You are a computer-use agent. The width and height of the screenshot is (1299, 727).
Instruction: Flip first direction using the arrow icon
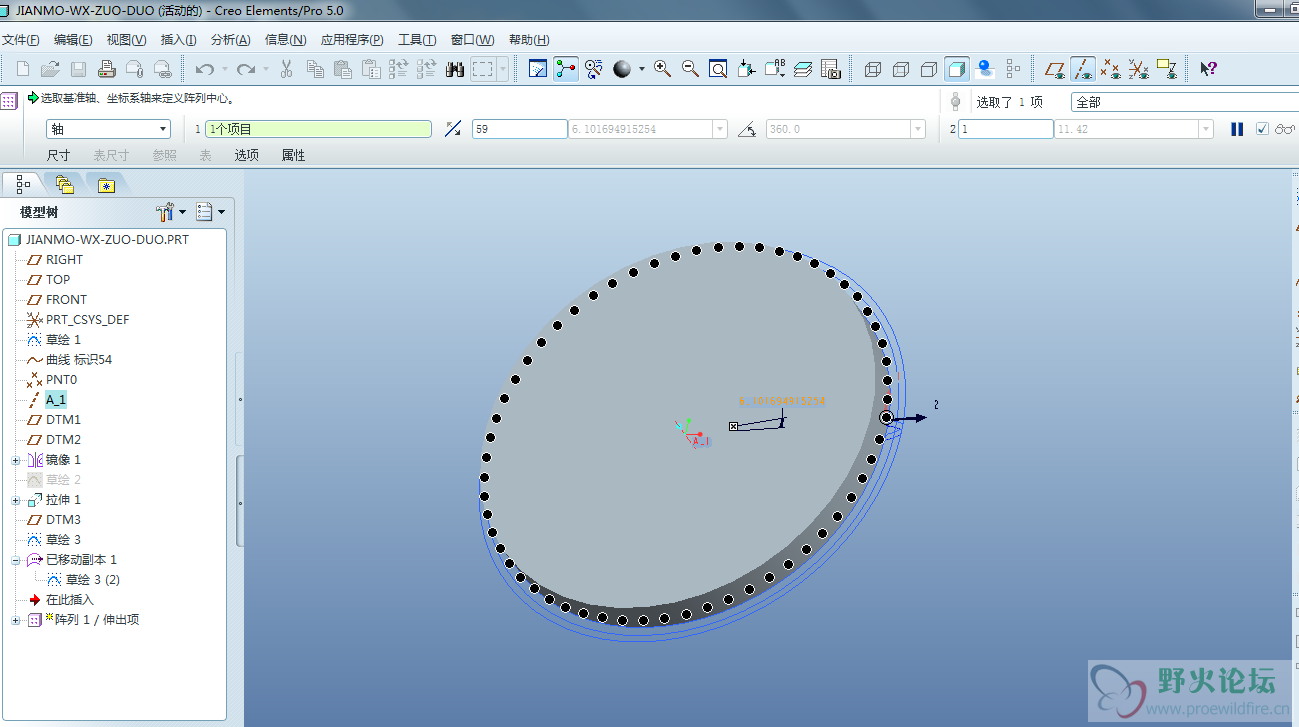coord(453,129)
